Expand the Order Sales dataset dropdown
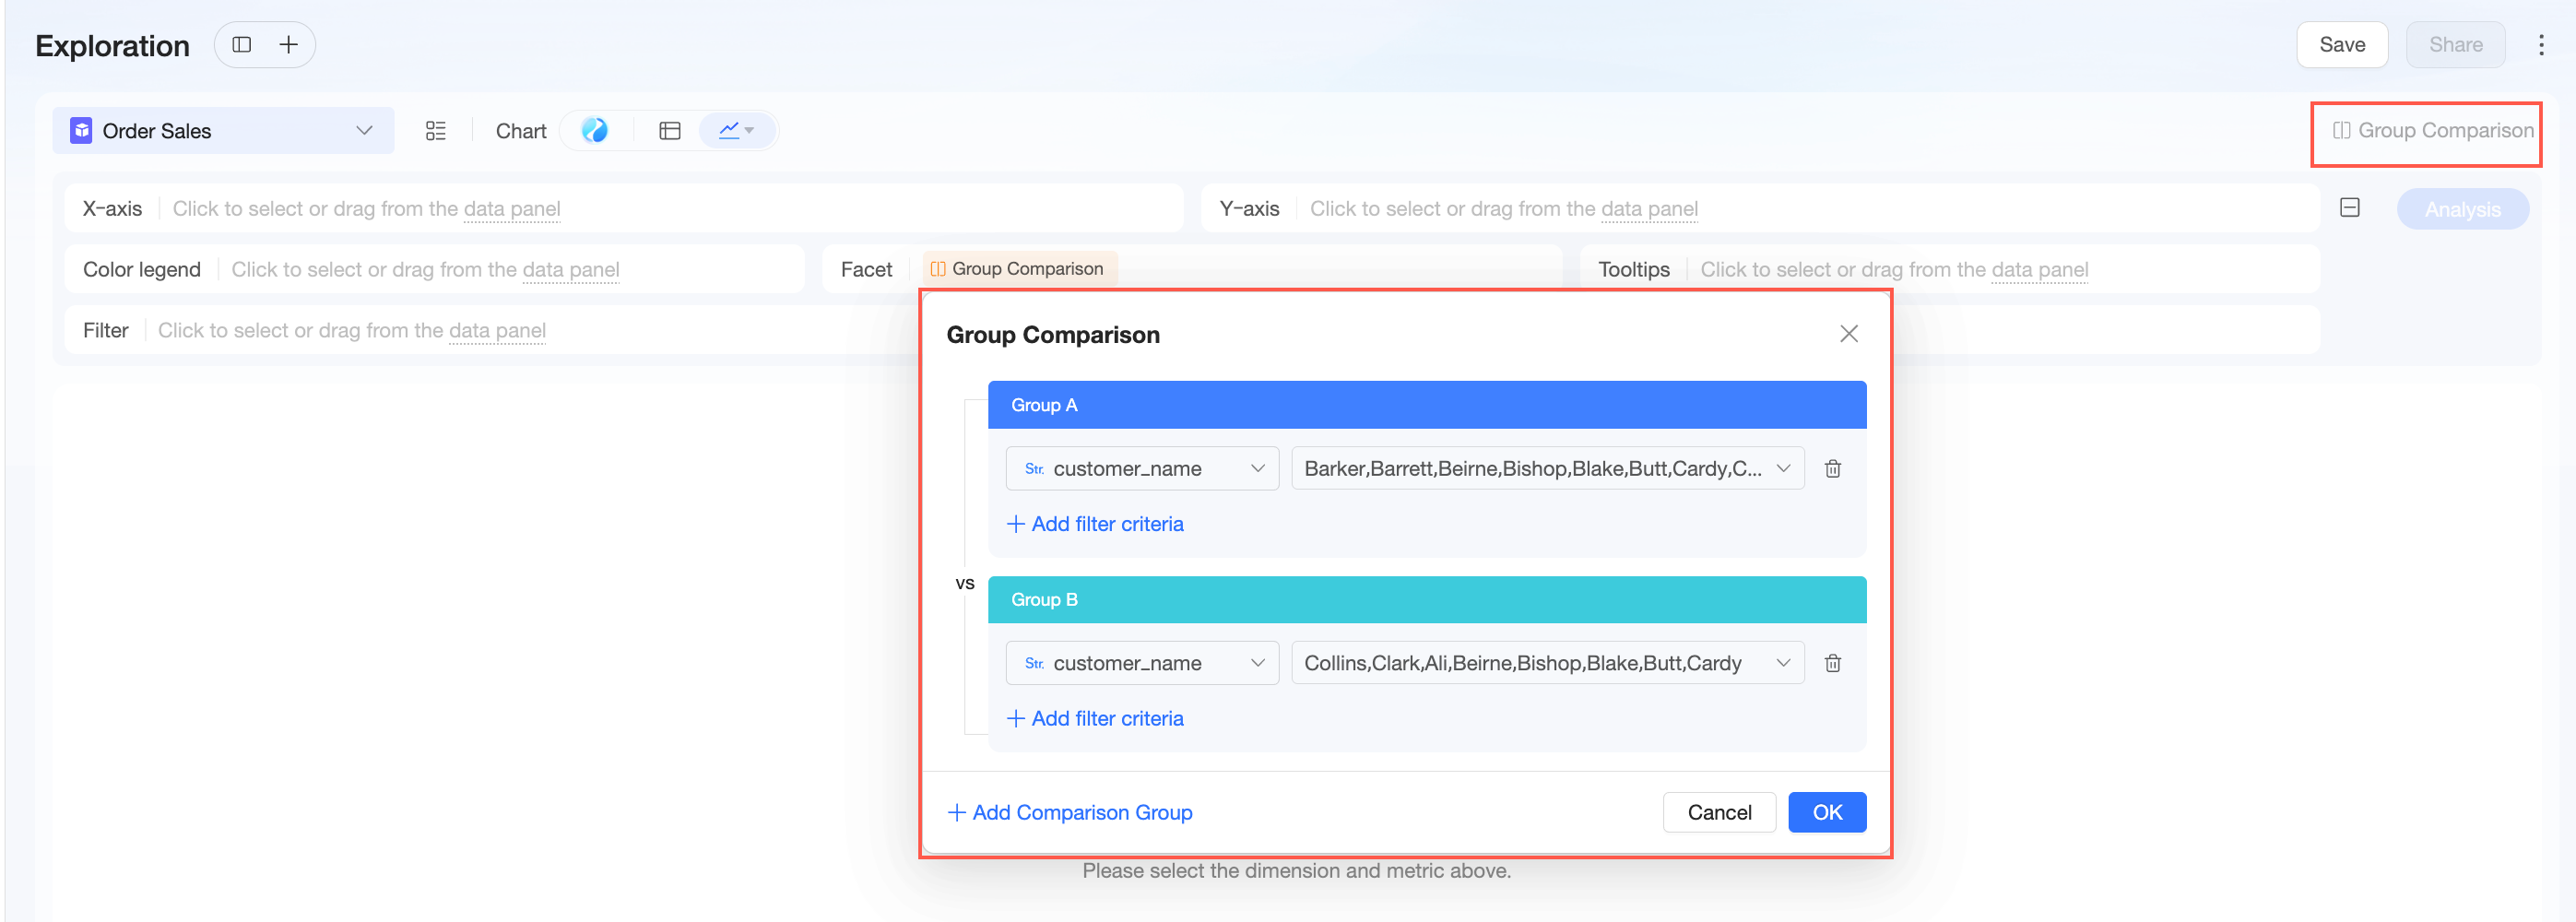 click(x=224, y=131)
